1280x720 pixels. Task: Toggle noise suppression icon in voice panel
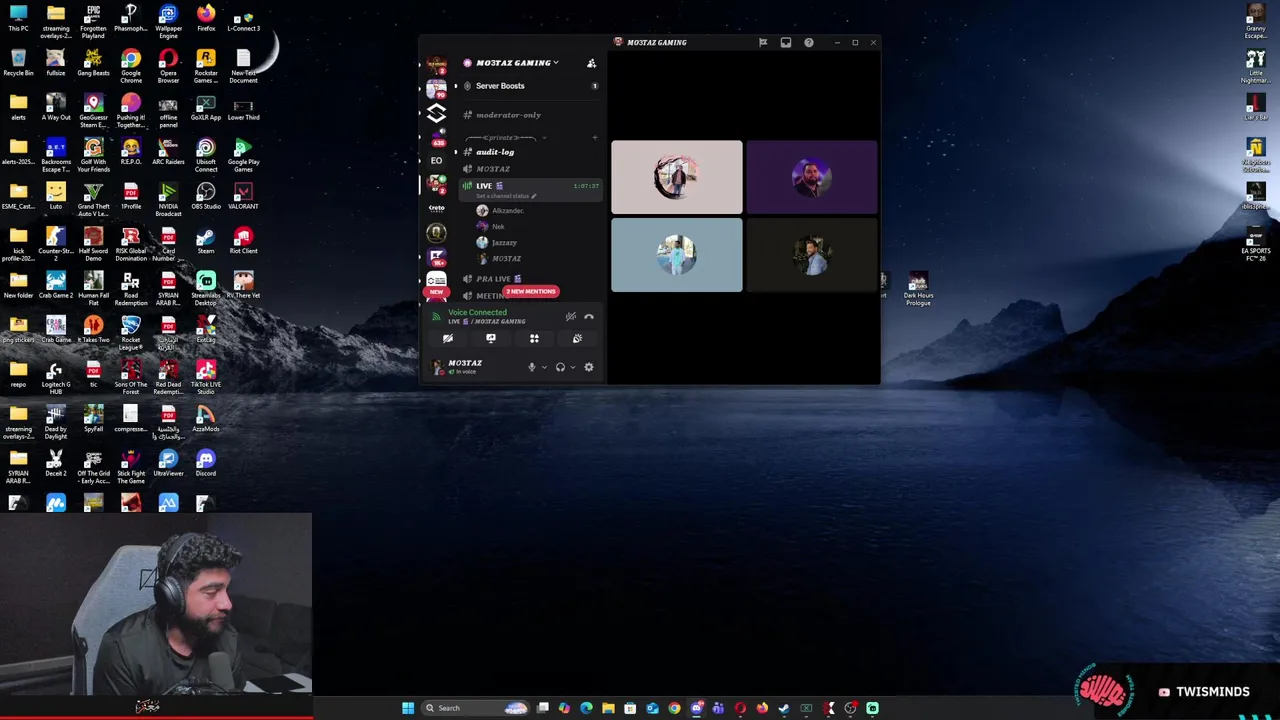(570, 316)
